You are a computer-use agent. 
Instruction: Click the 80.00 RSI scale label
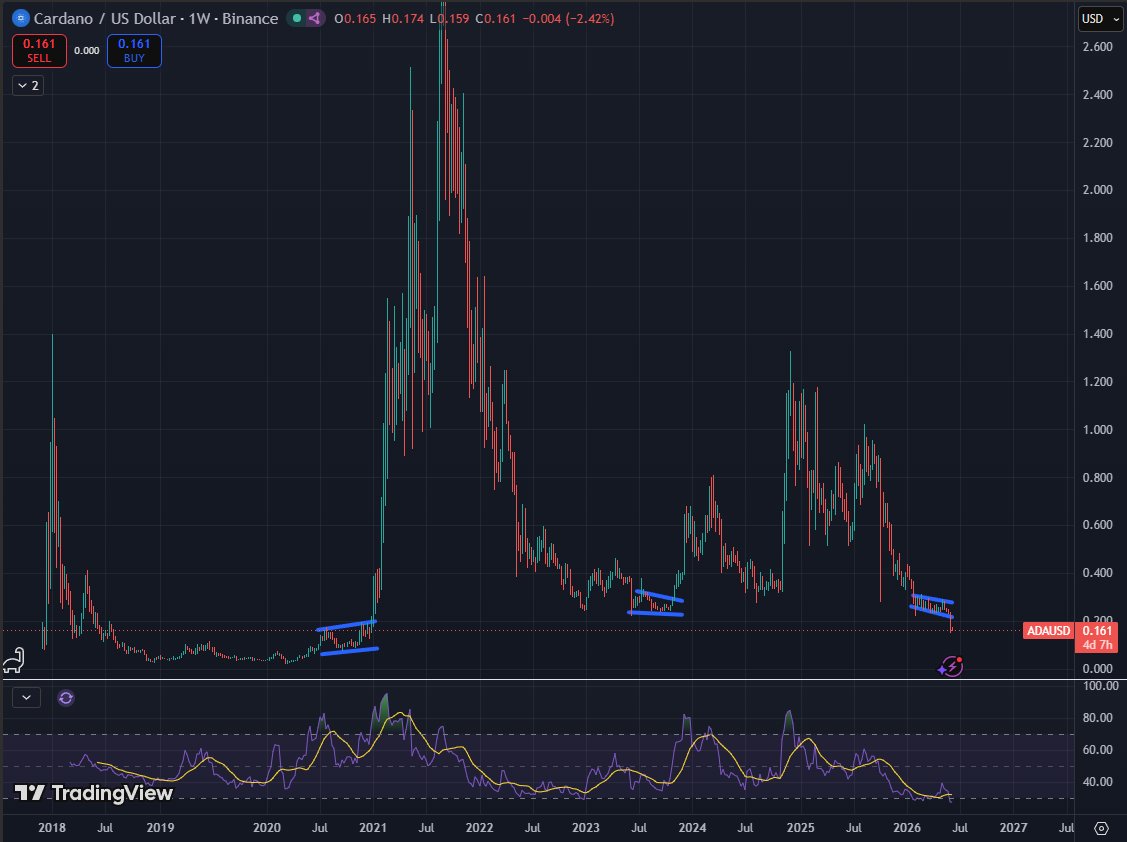[1098, 718]
